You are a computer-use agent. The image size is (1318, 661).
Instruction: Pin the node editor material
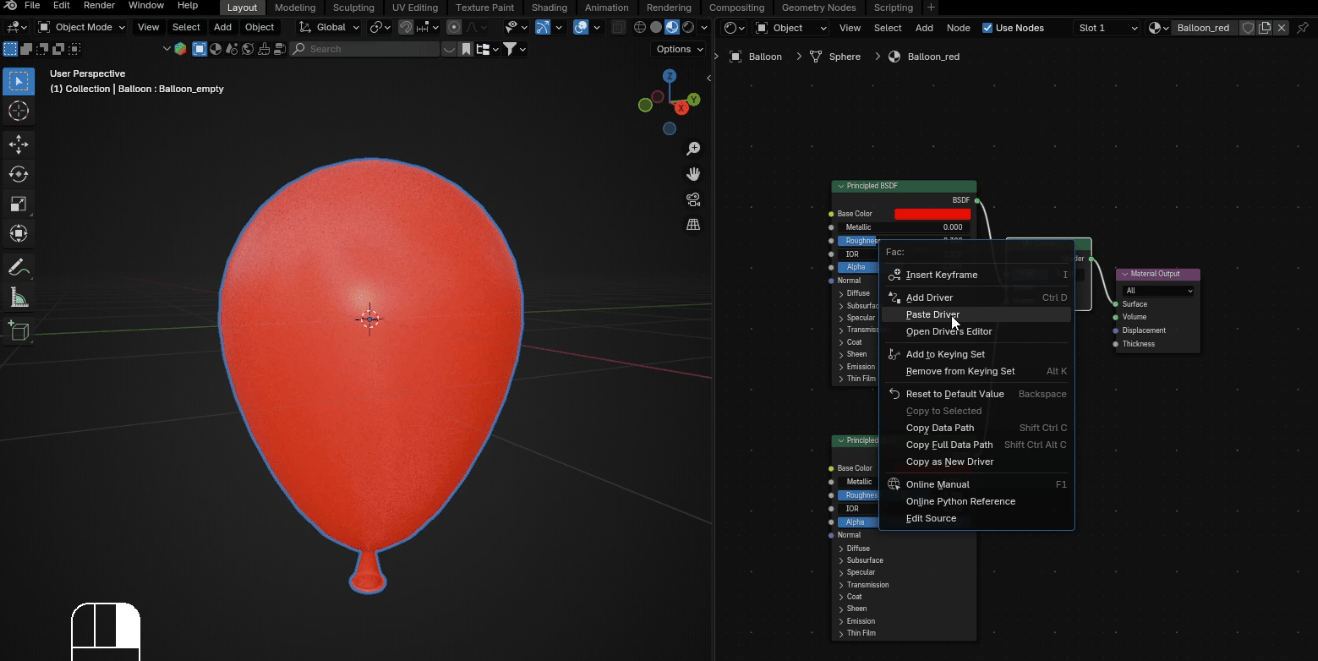coord(1302,28)
